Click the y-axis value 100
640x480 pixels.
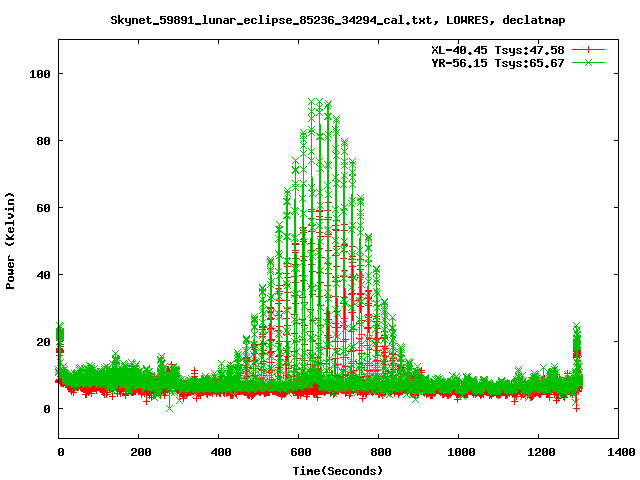pyautogui.click(x=40, y=74)
